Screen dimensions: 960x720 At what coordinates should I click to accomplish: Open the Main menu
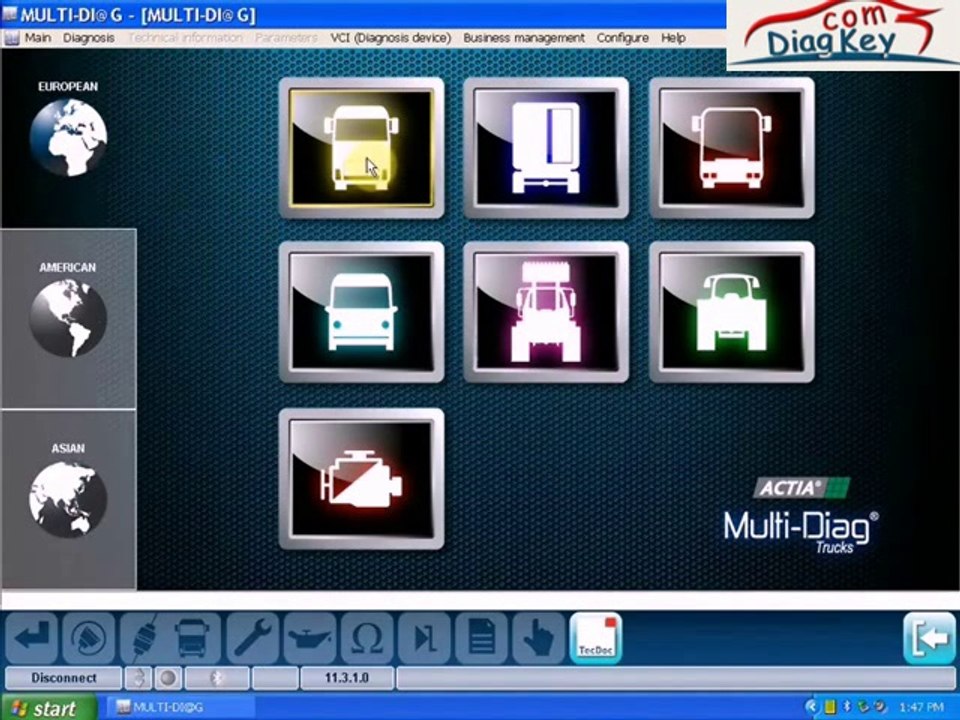tap(37, 38)
